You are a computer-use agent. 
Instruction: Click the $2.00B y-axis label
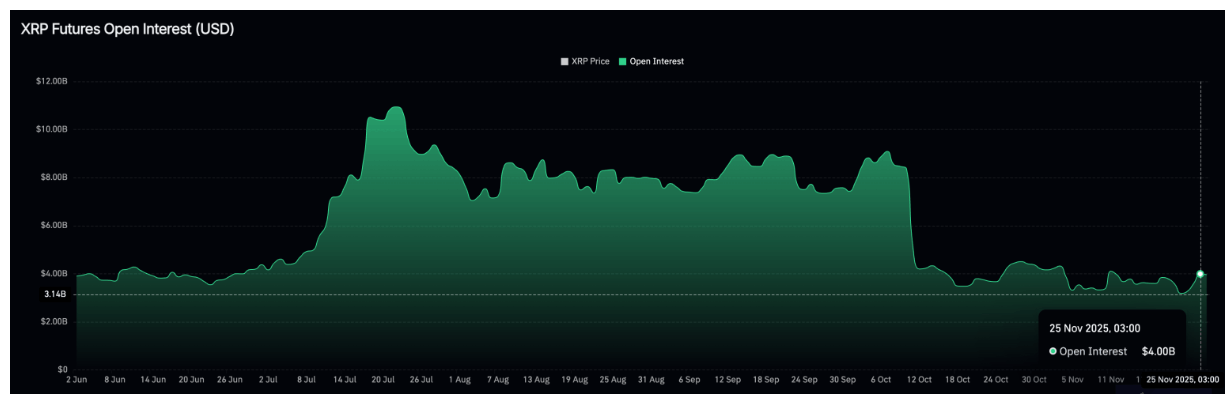[54, 321]
